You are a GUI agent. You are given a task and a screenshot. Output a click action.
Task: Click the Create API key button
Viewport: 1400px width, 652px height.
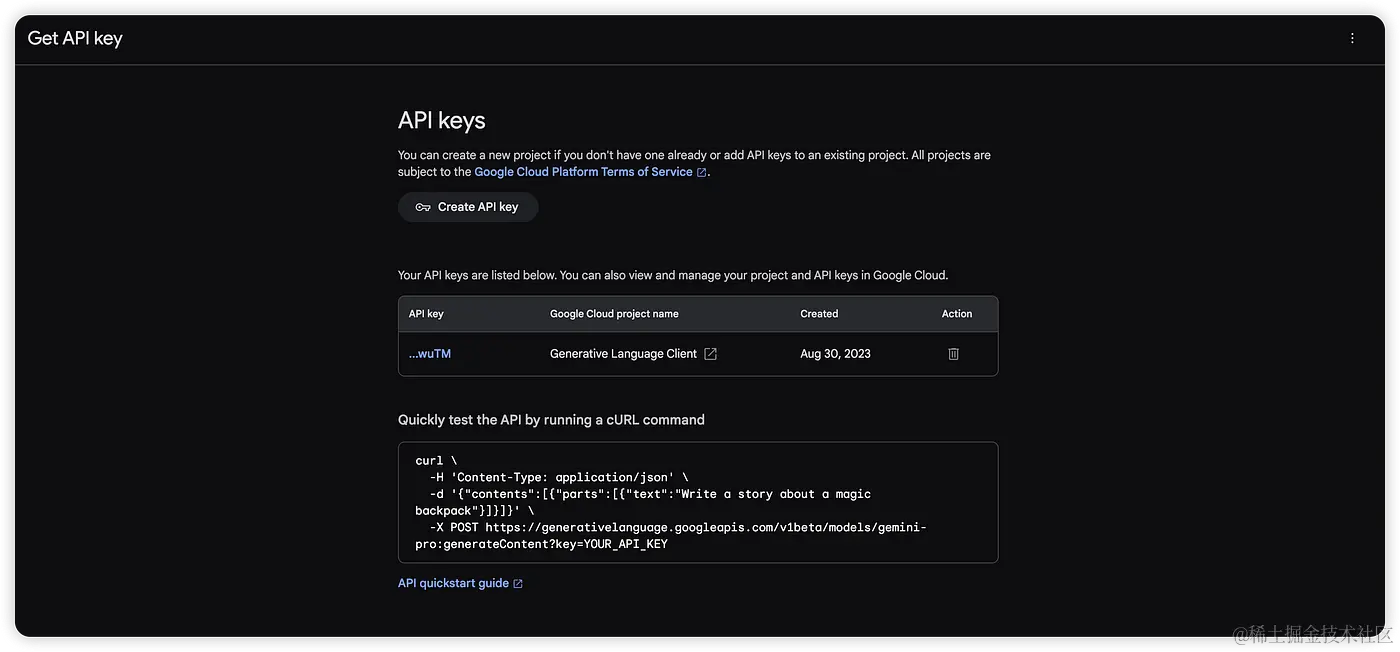[468, 207]
